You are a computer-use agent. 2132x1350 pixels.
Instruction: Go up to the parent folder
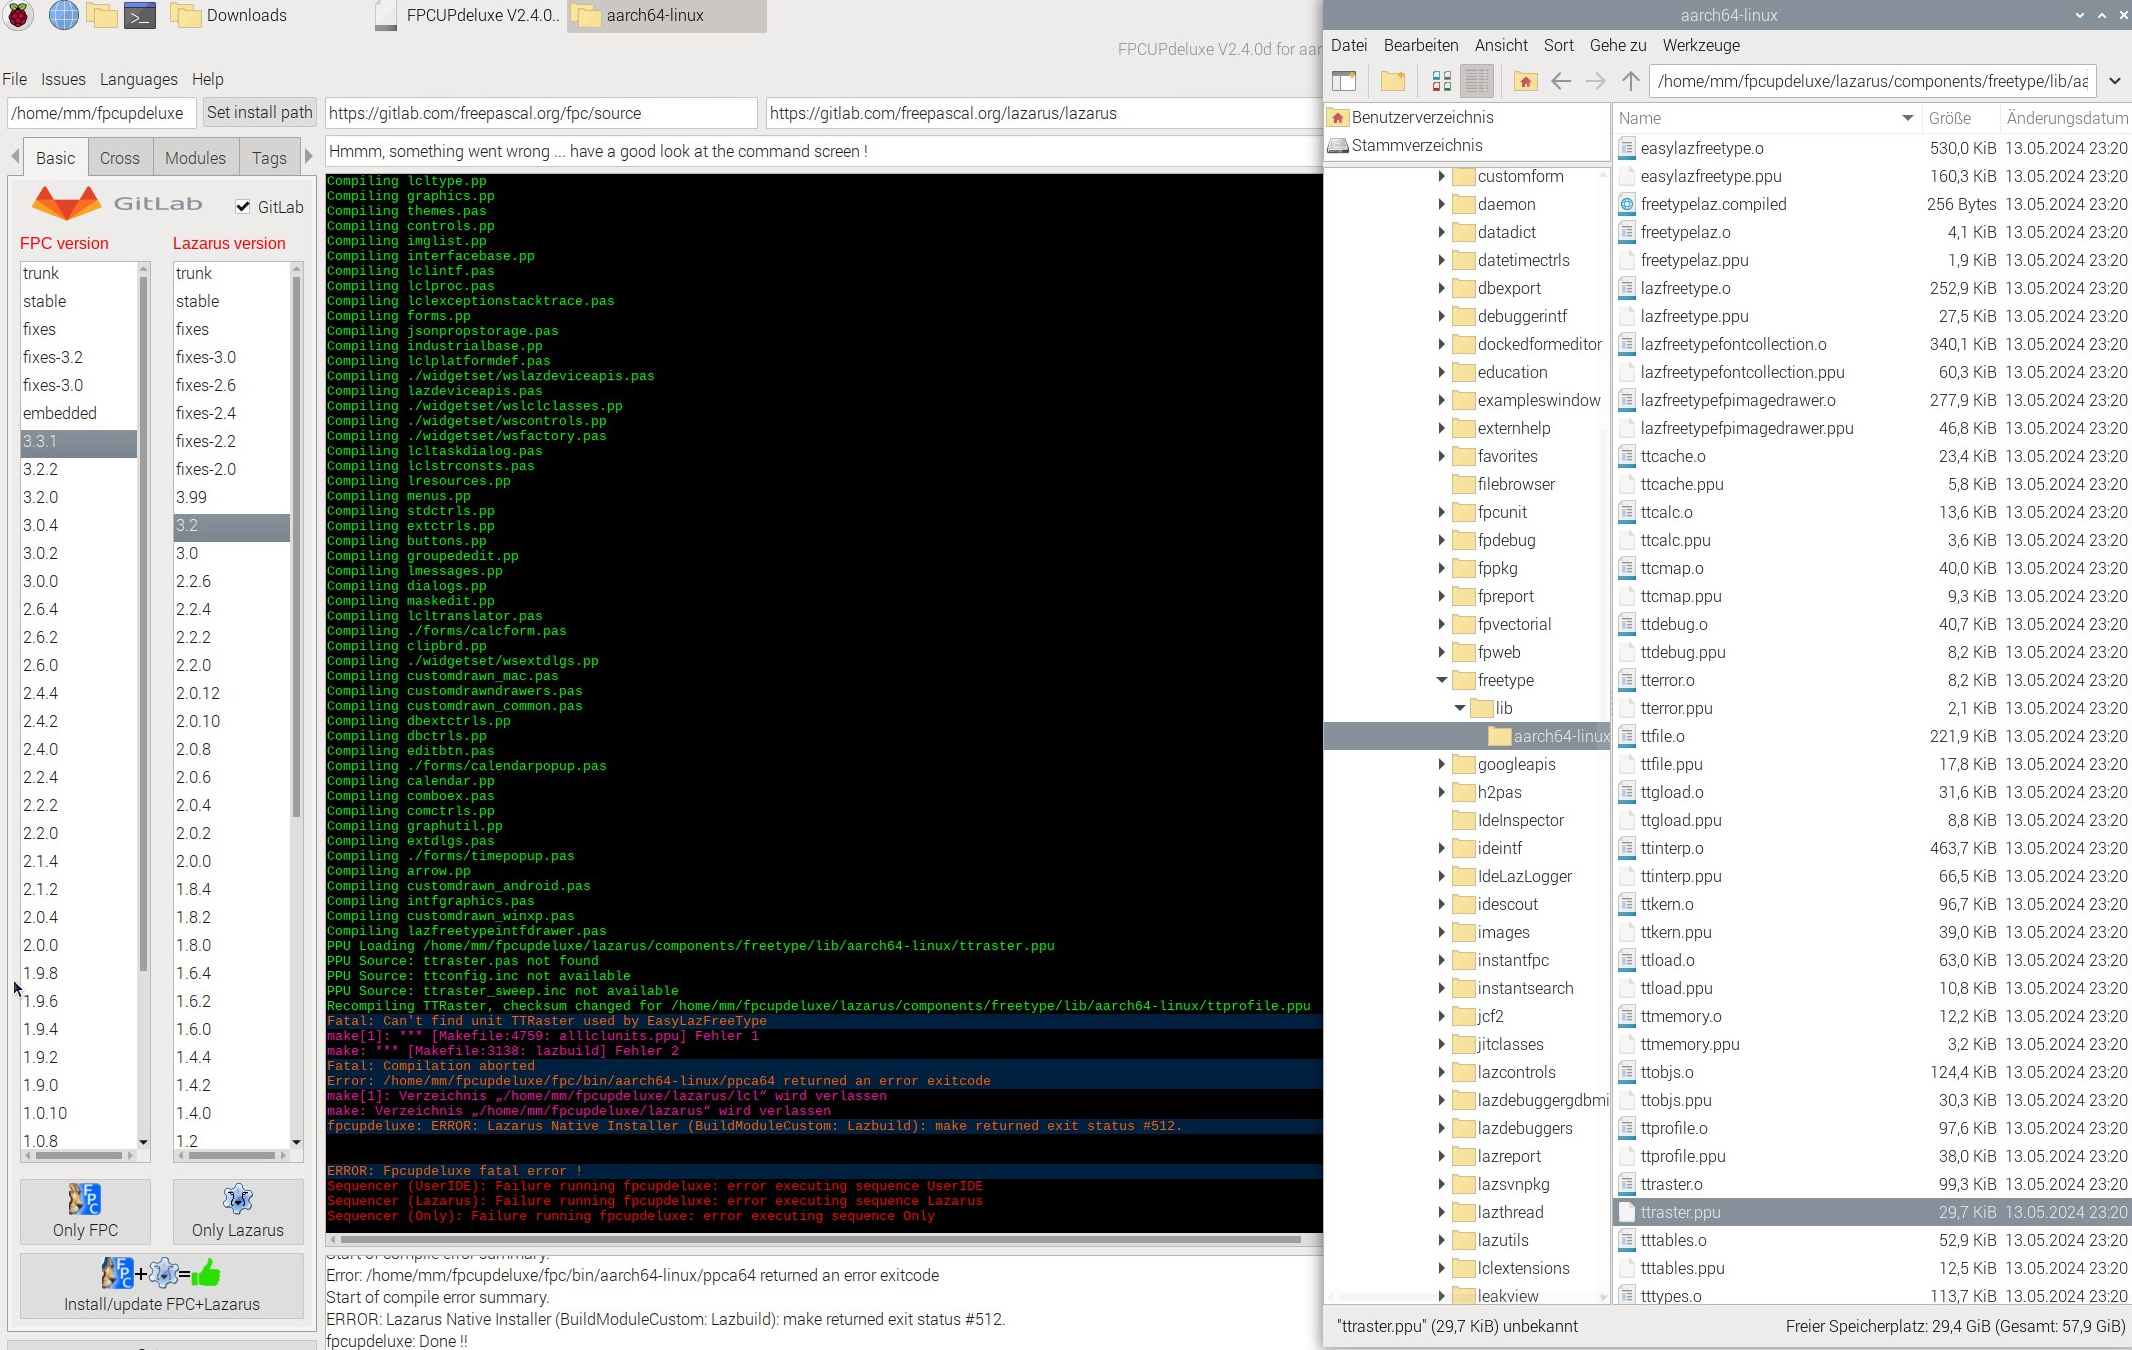1631,81
